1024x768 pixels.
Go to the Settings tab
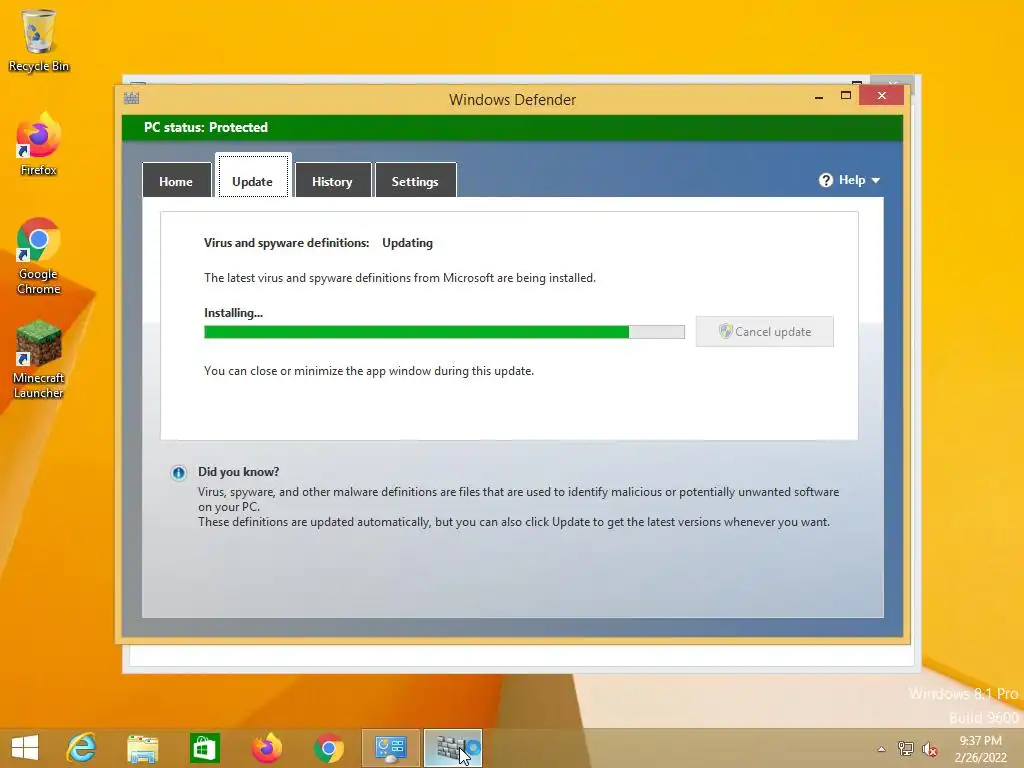click(415, 180)
